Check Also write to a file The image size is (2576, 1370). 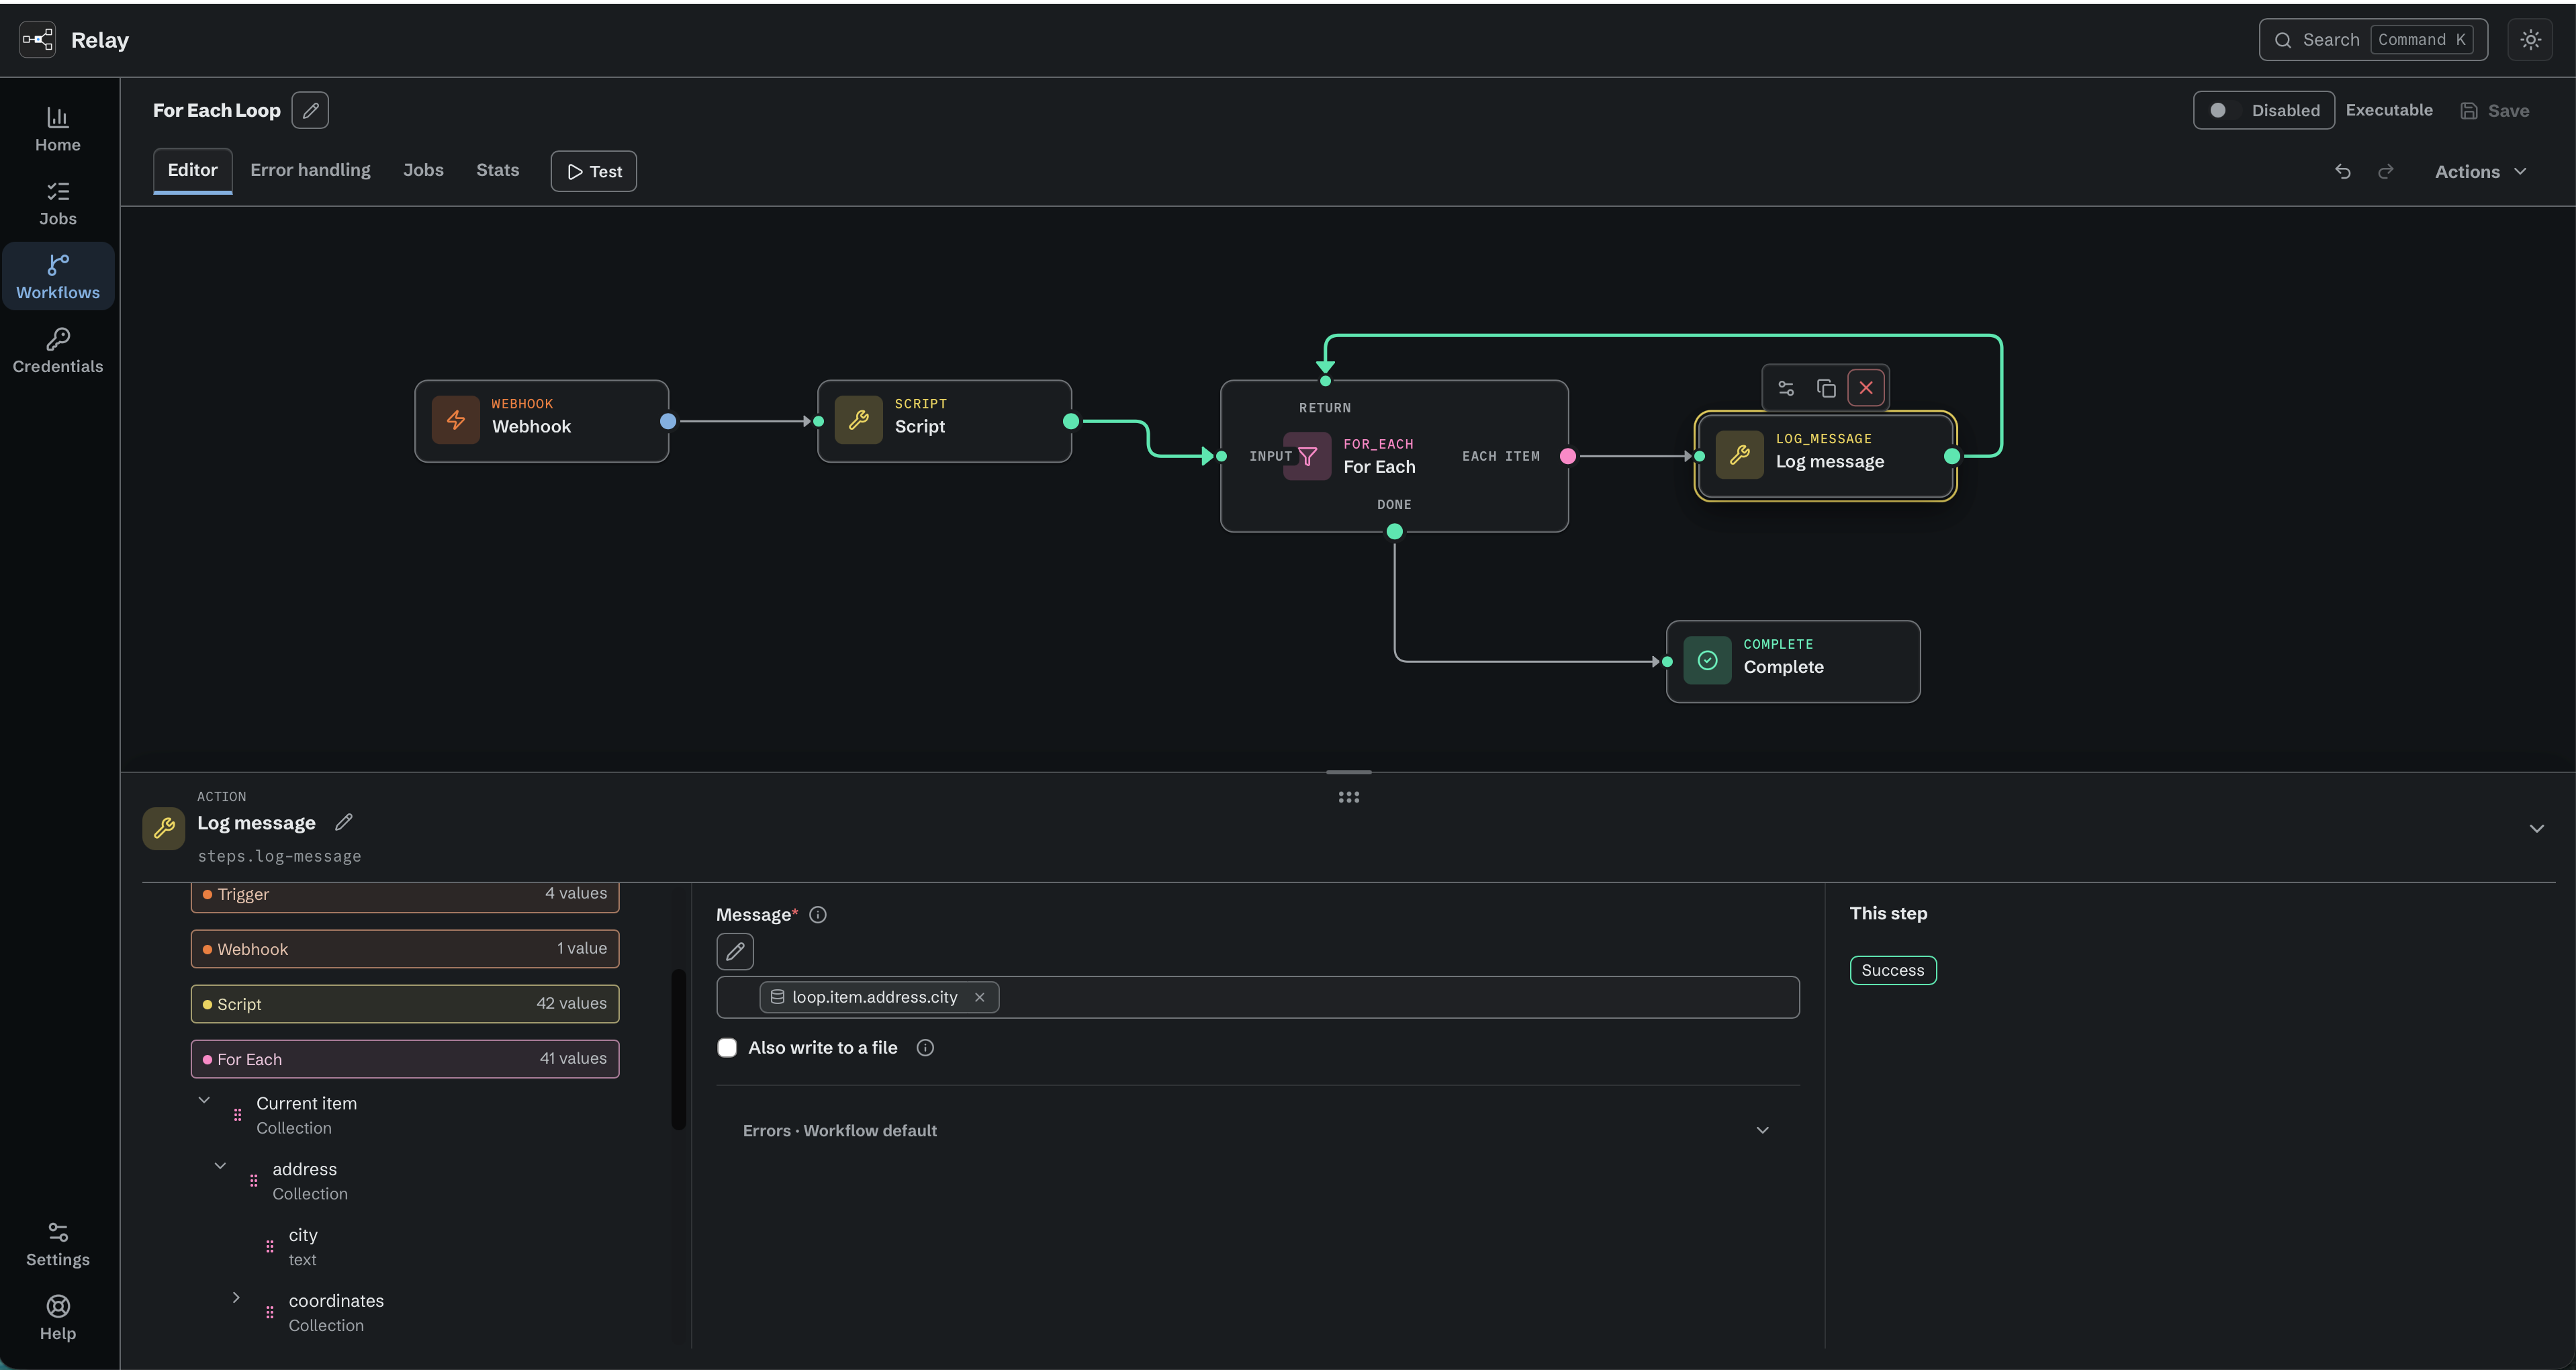tap(728, 1048)
